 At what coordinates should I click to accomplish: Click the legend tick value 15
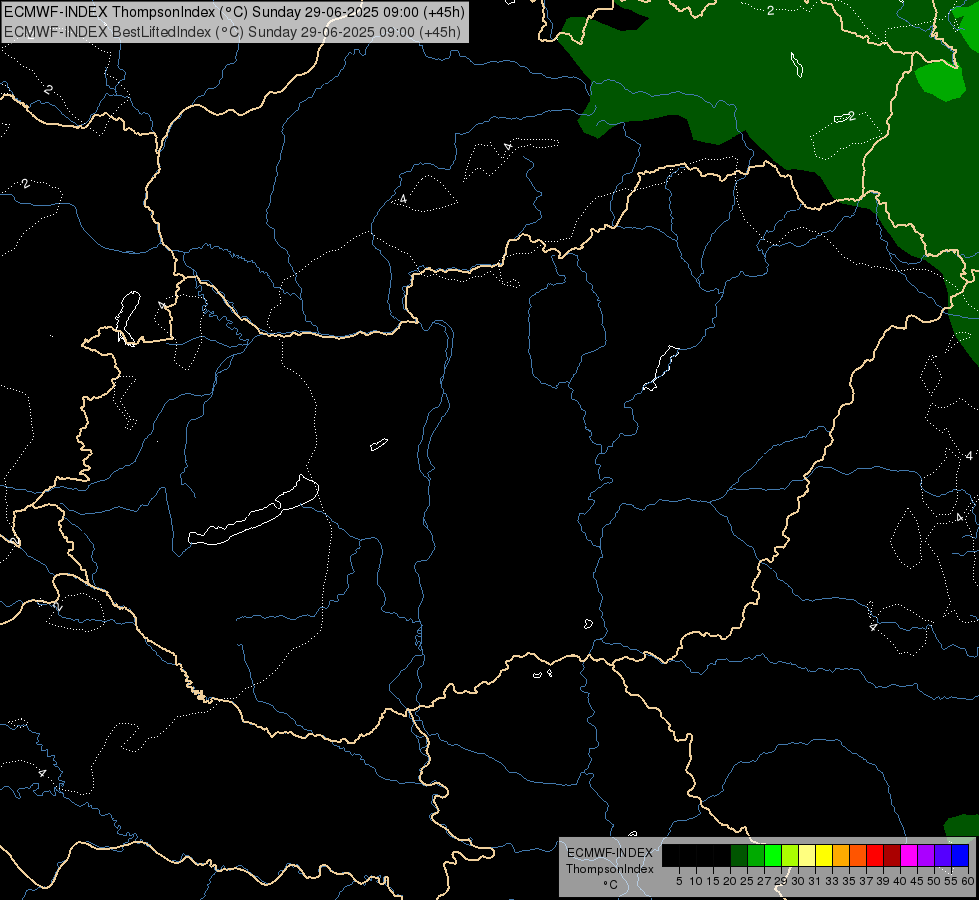[714, 881]
